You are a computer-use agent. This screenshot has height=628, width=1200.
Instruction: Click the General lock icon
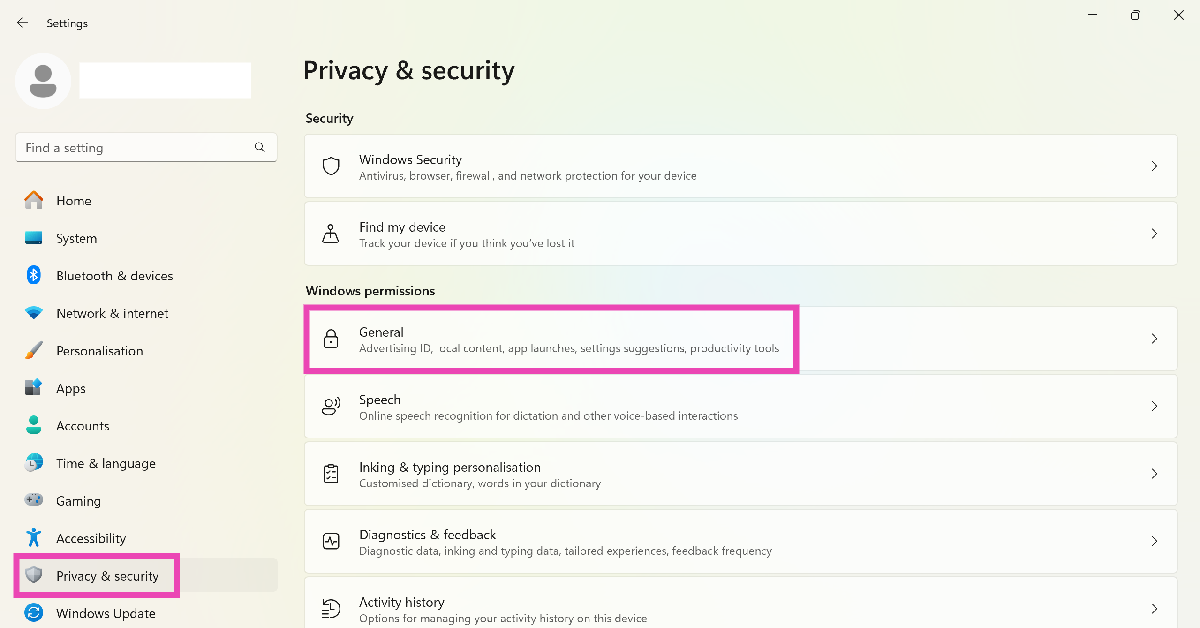[331, 340]
